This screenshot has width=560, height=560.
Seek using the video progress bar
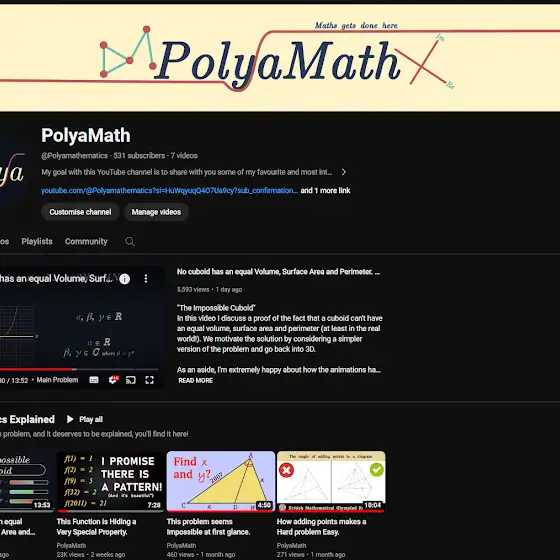pos(79,369)
